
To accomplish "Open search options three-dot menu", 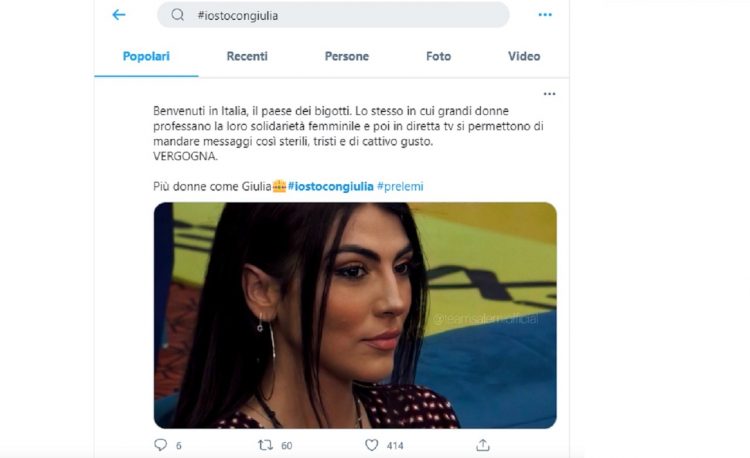I will pos(545,15).
